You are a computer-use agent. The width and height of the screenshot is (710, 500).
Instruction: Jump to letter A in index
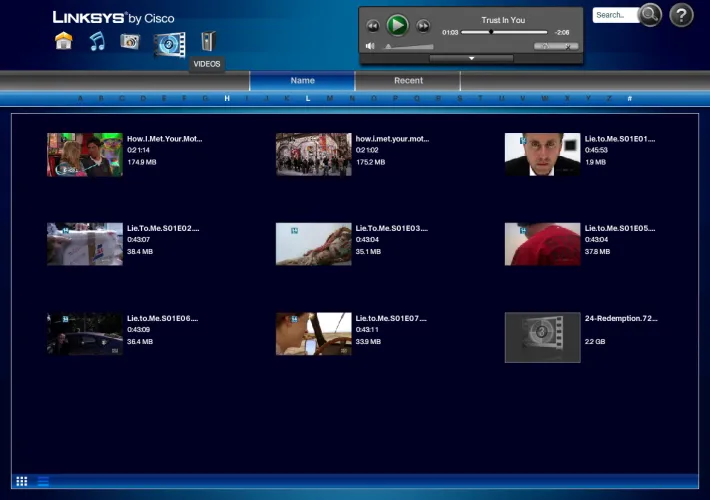80,98
